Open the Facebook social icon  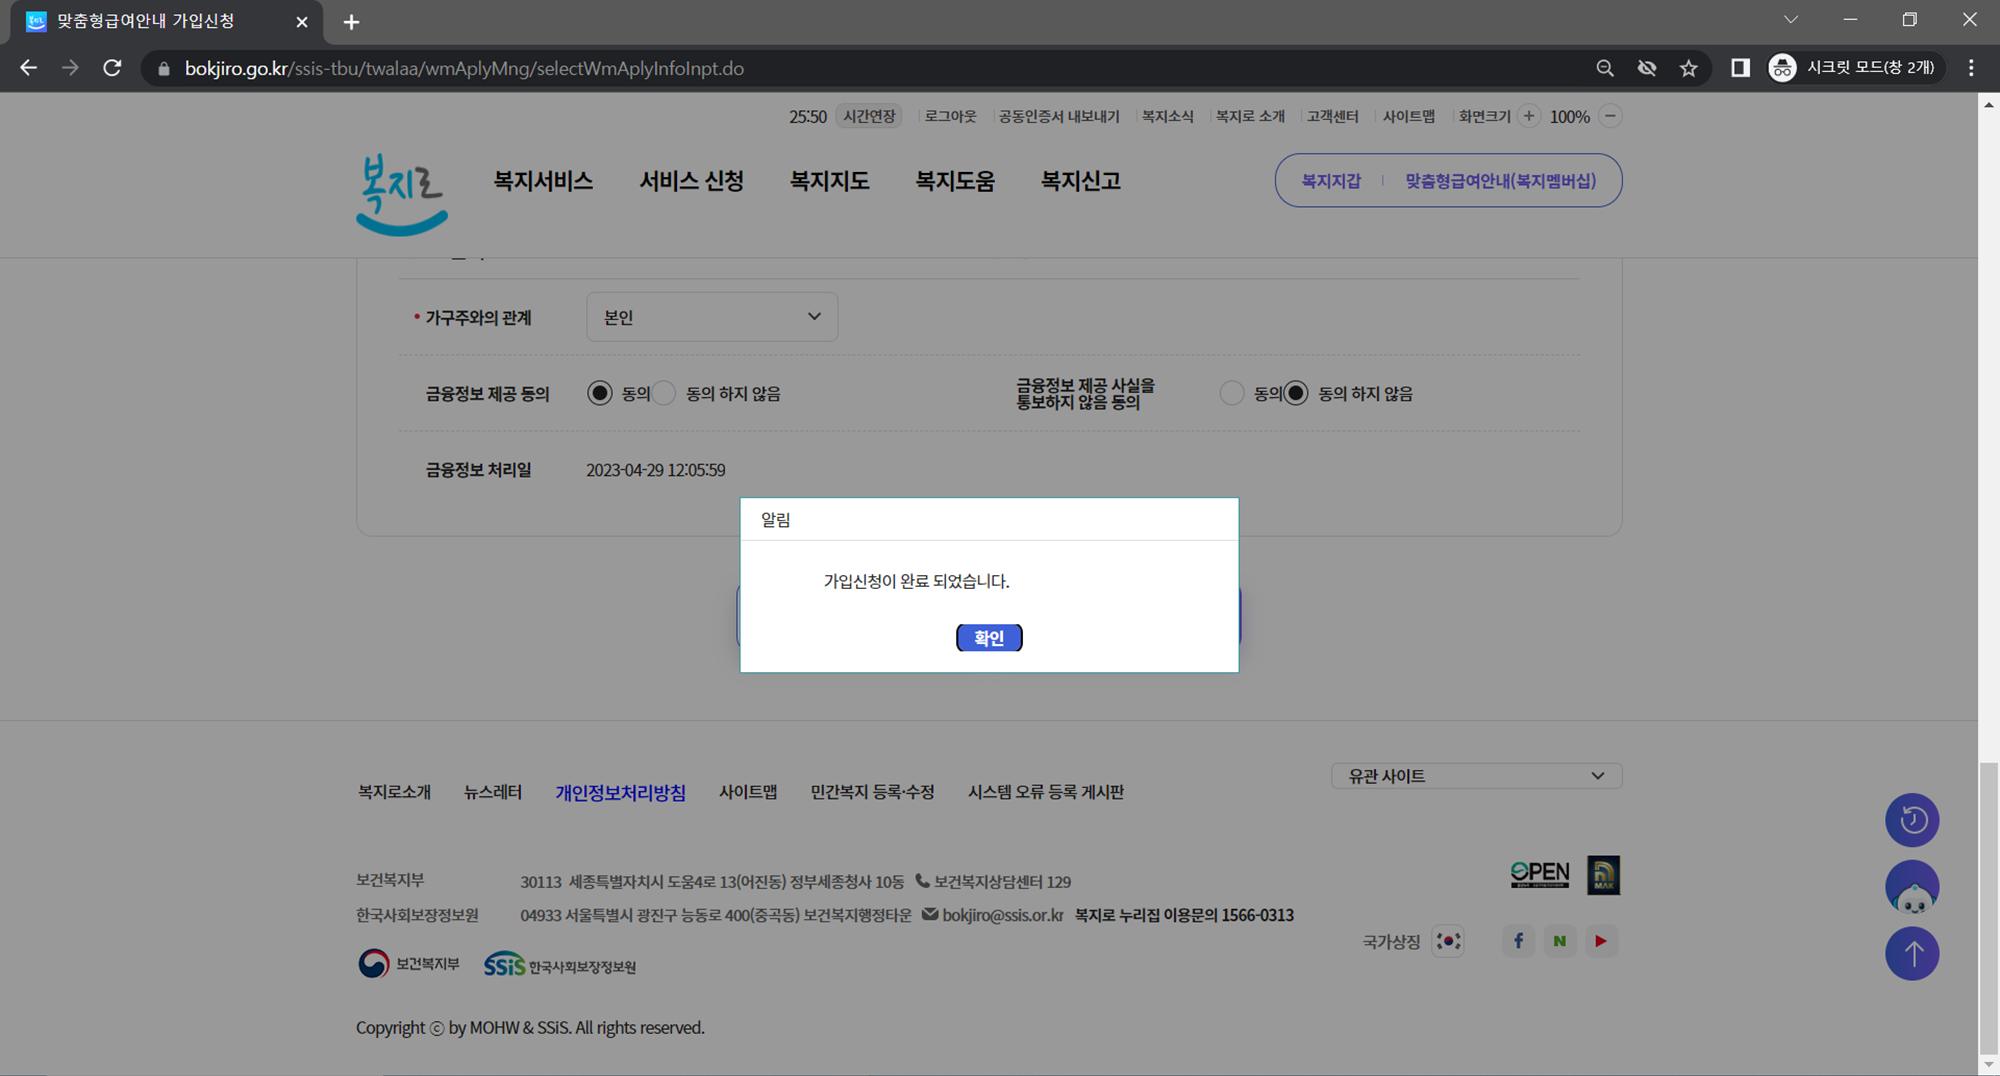1518,941
